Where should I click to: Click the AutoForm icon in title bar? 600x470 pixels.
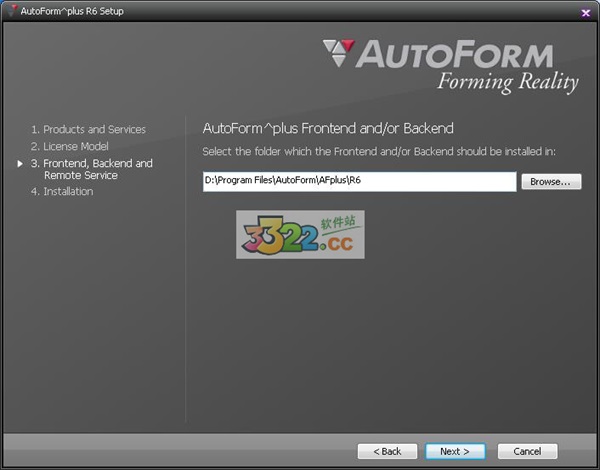click(x=12, y=11)
